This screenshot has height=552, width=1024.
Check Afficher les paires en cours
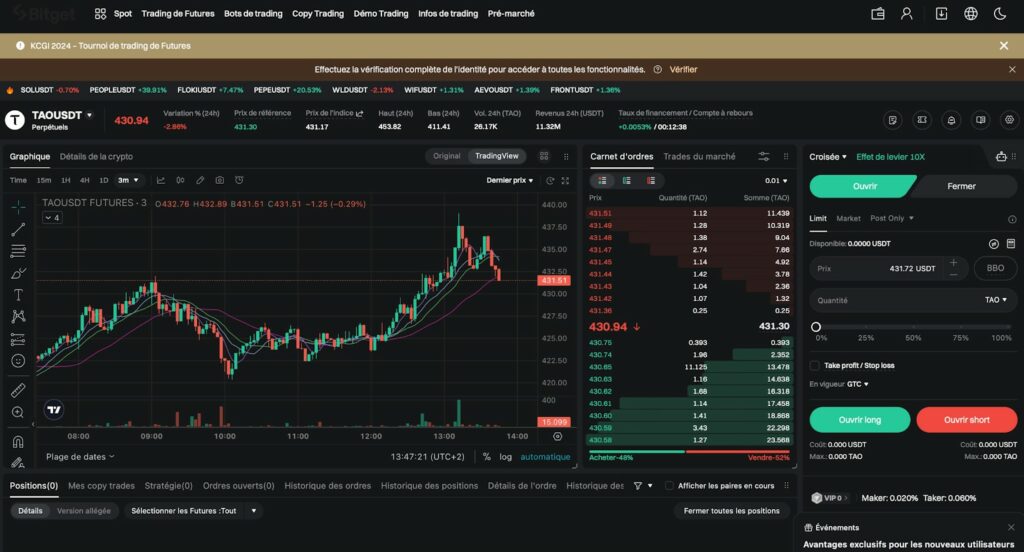(x=669, y=485)
